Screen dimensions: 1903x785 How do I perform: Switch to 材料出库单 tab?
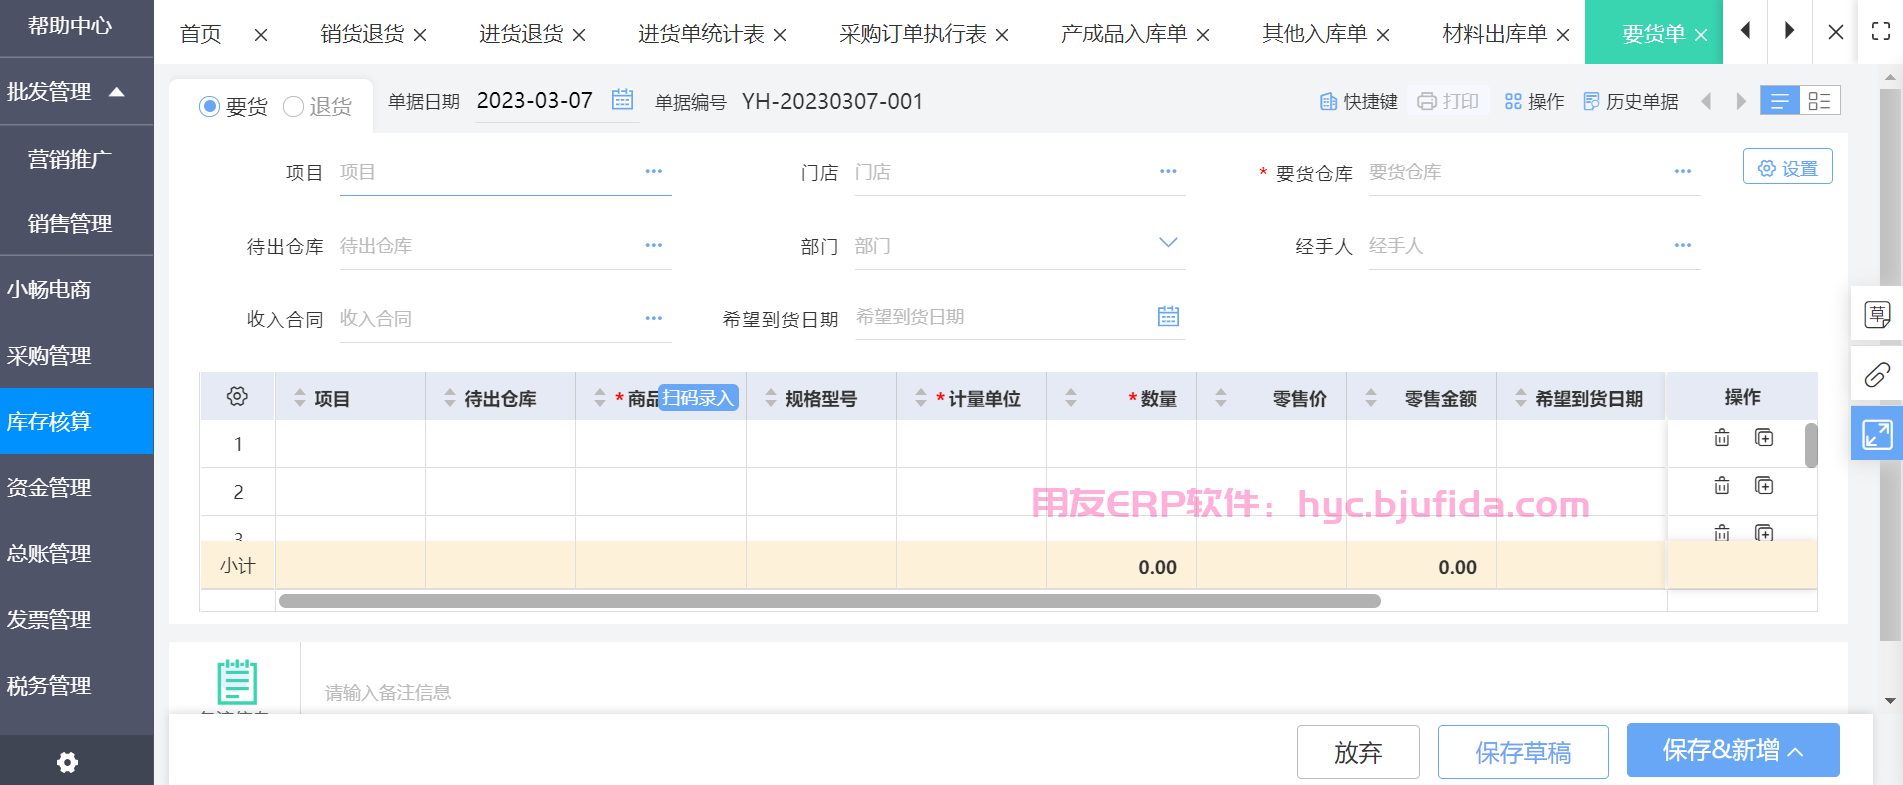click(1494, 34)
